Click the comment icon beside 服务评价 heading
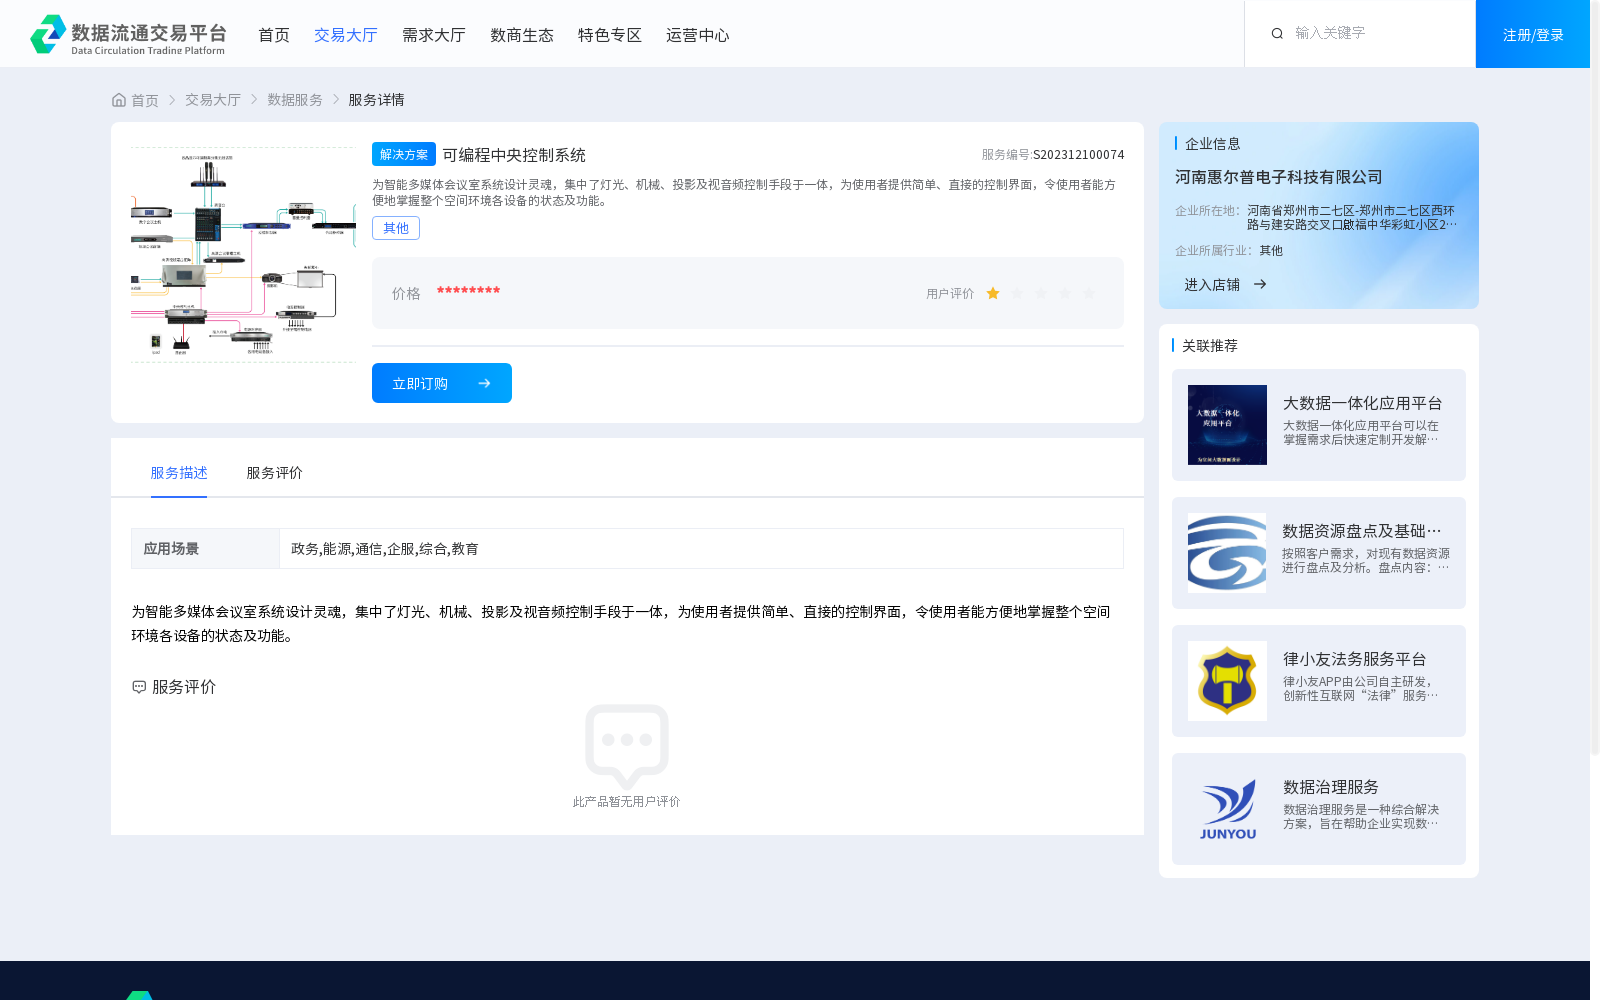The height and width of the screenshot is (1000, 1600). 139,687
